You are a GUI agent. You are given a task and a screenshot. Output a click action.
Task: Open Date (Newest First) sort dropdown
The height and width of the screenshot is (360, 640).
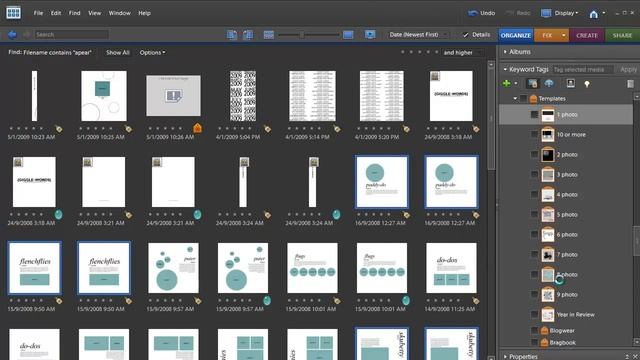click(x=418, y=35)
